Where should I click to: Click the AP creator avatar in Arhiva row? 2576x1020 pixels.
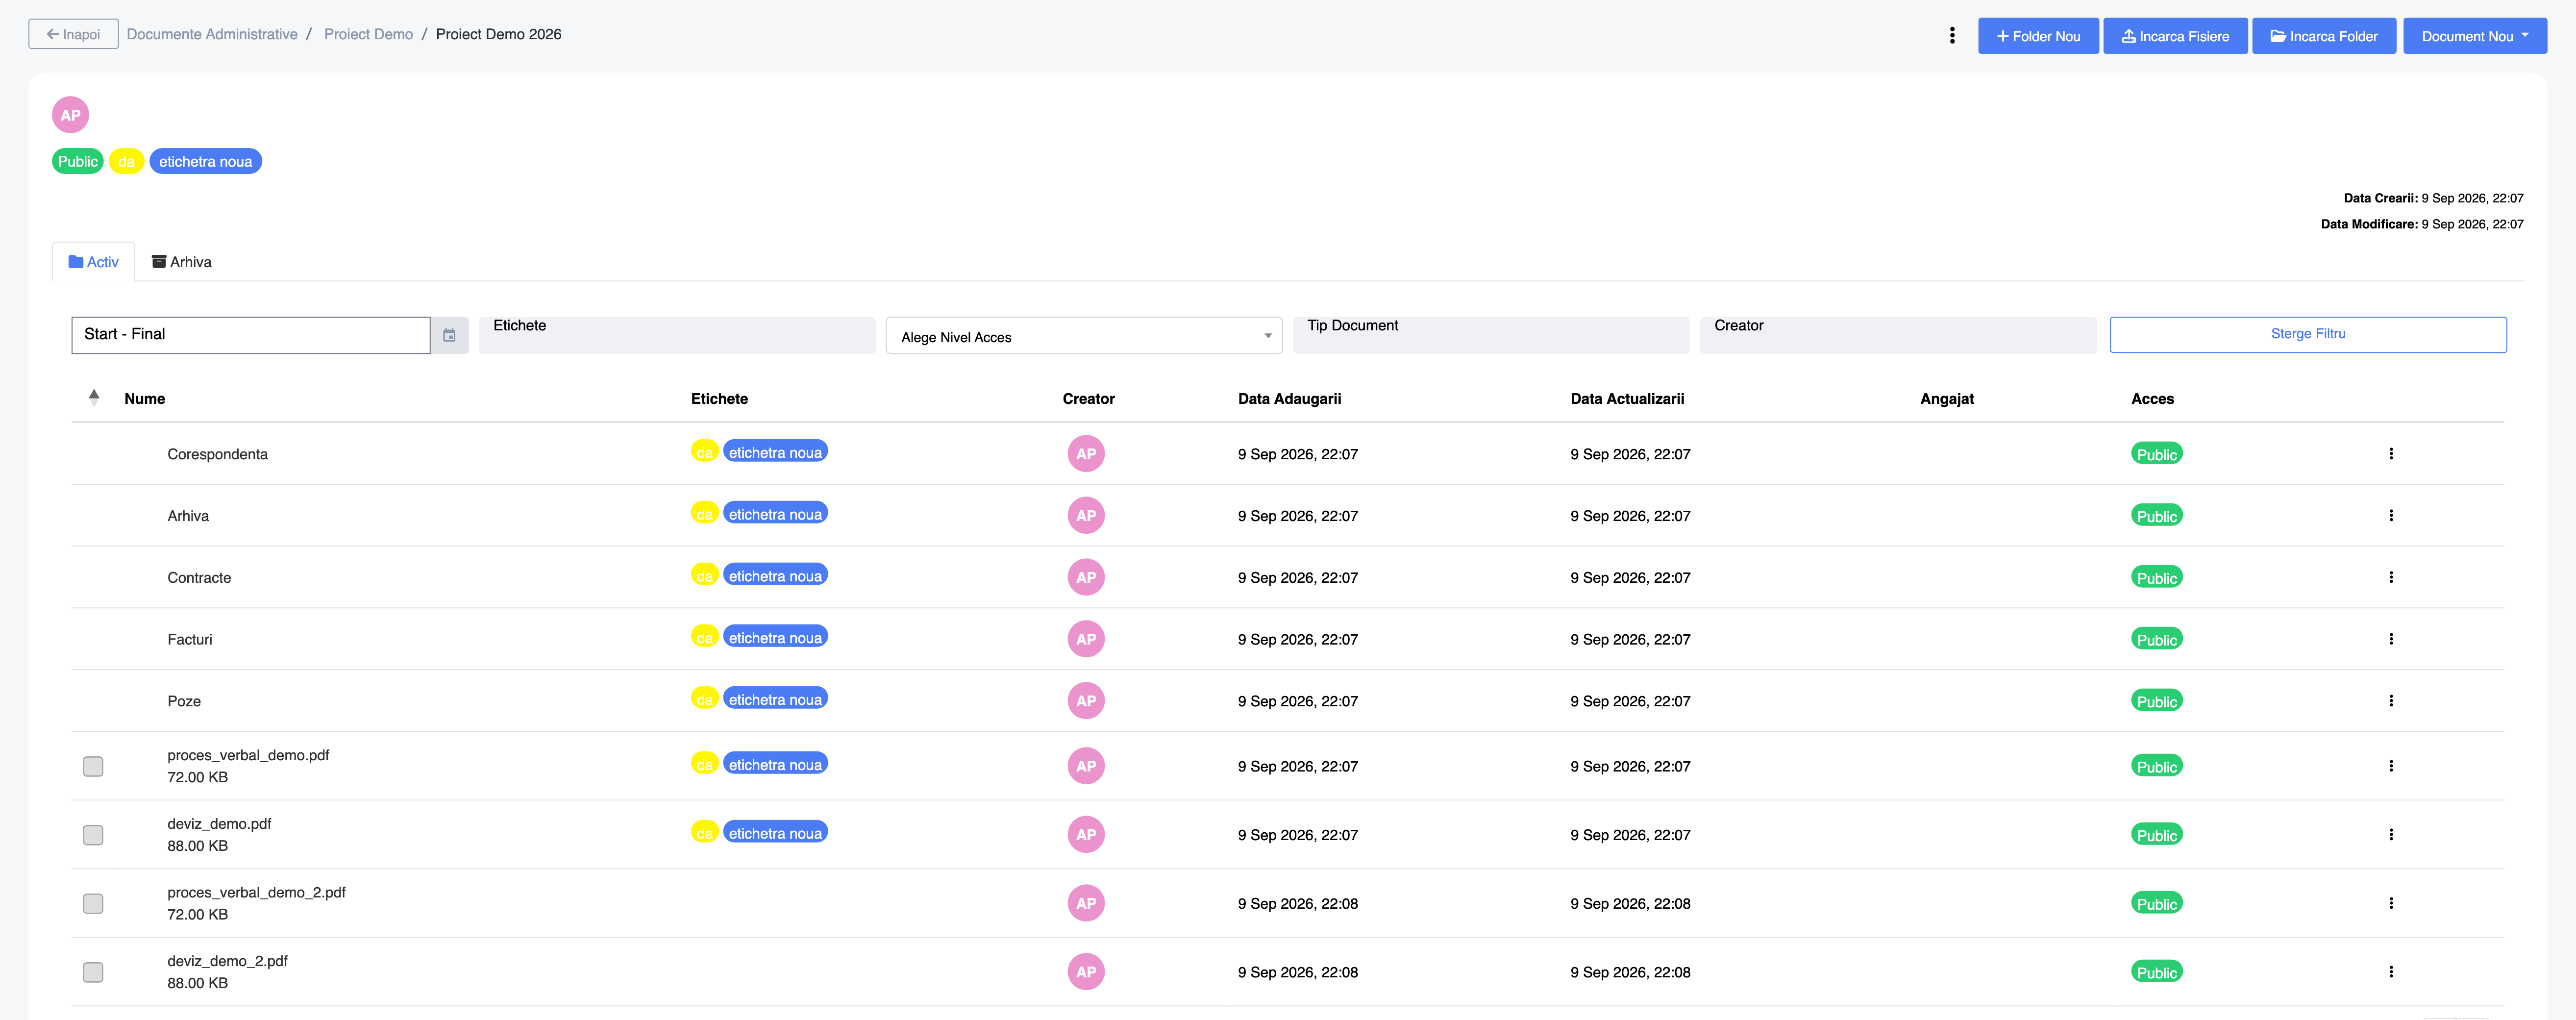pyautogui.click(x=1086, y=516)
